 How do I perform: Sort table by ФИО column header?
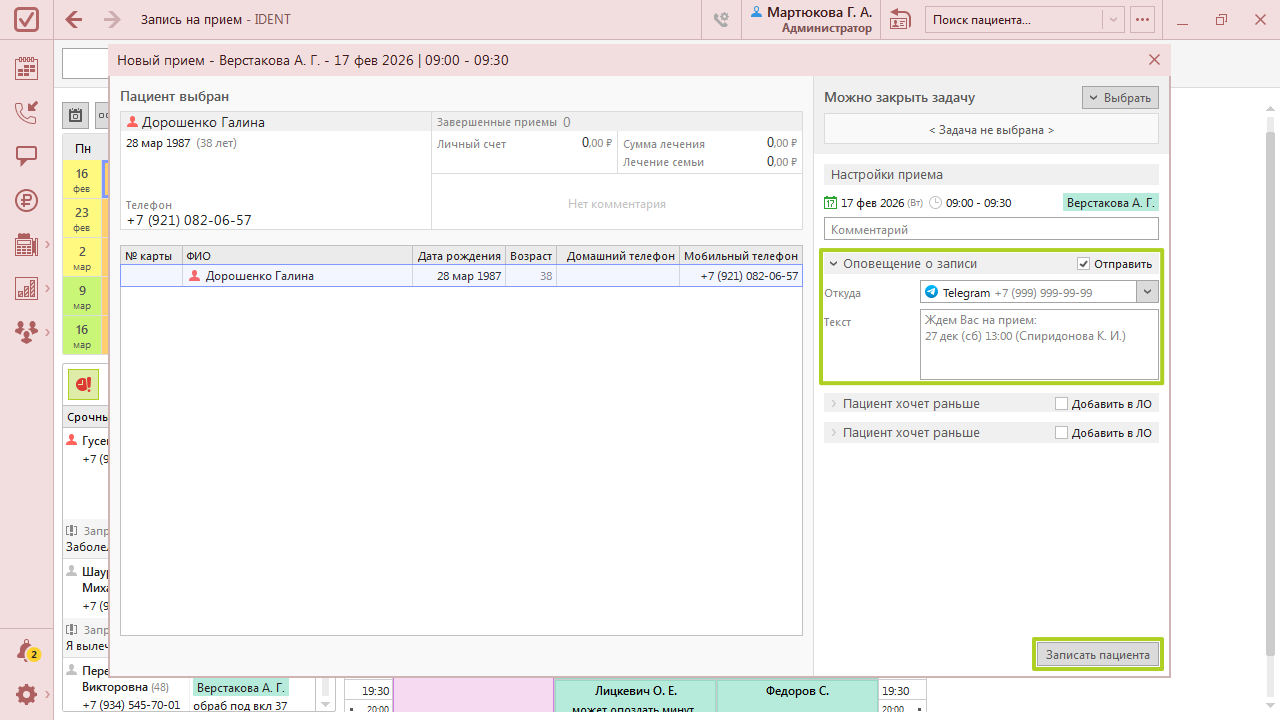click(x=297, y=256)
